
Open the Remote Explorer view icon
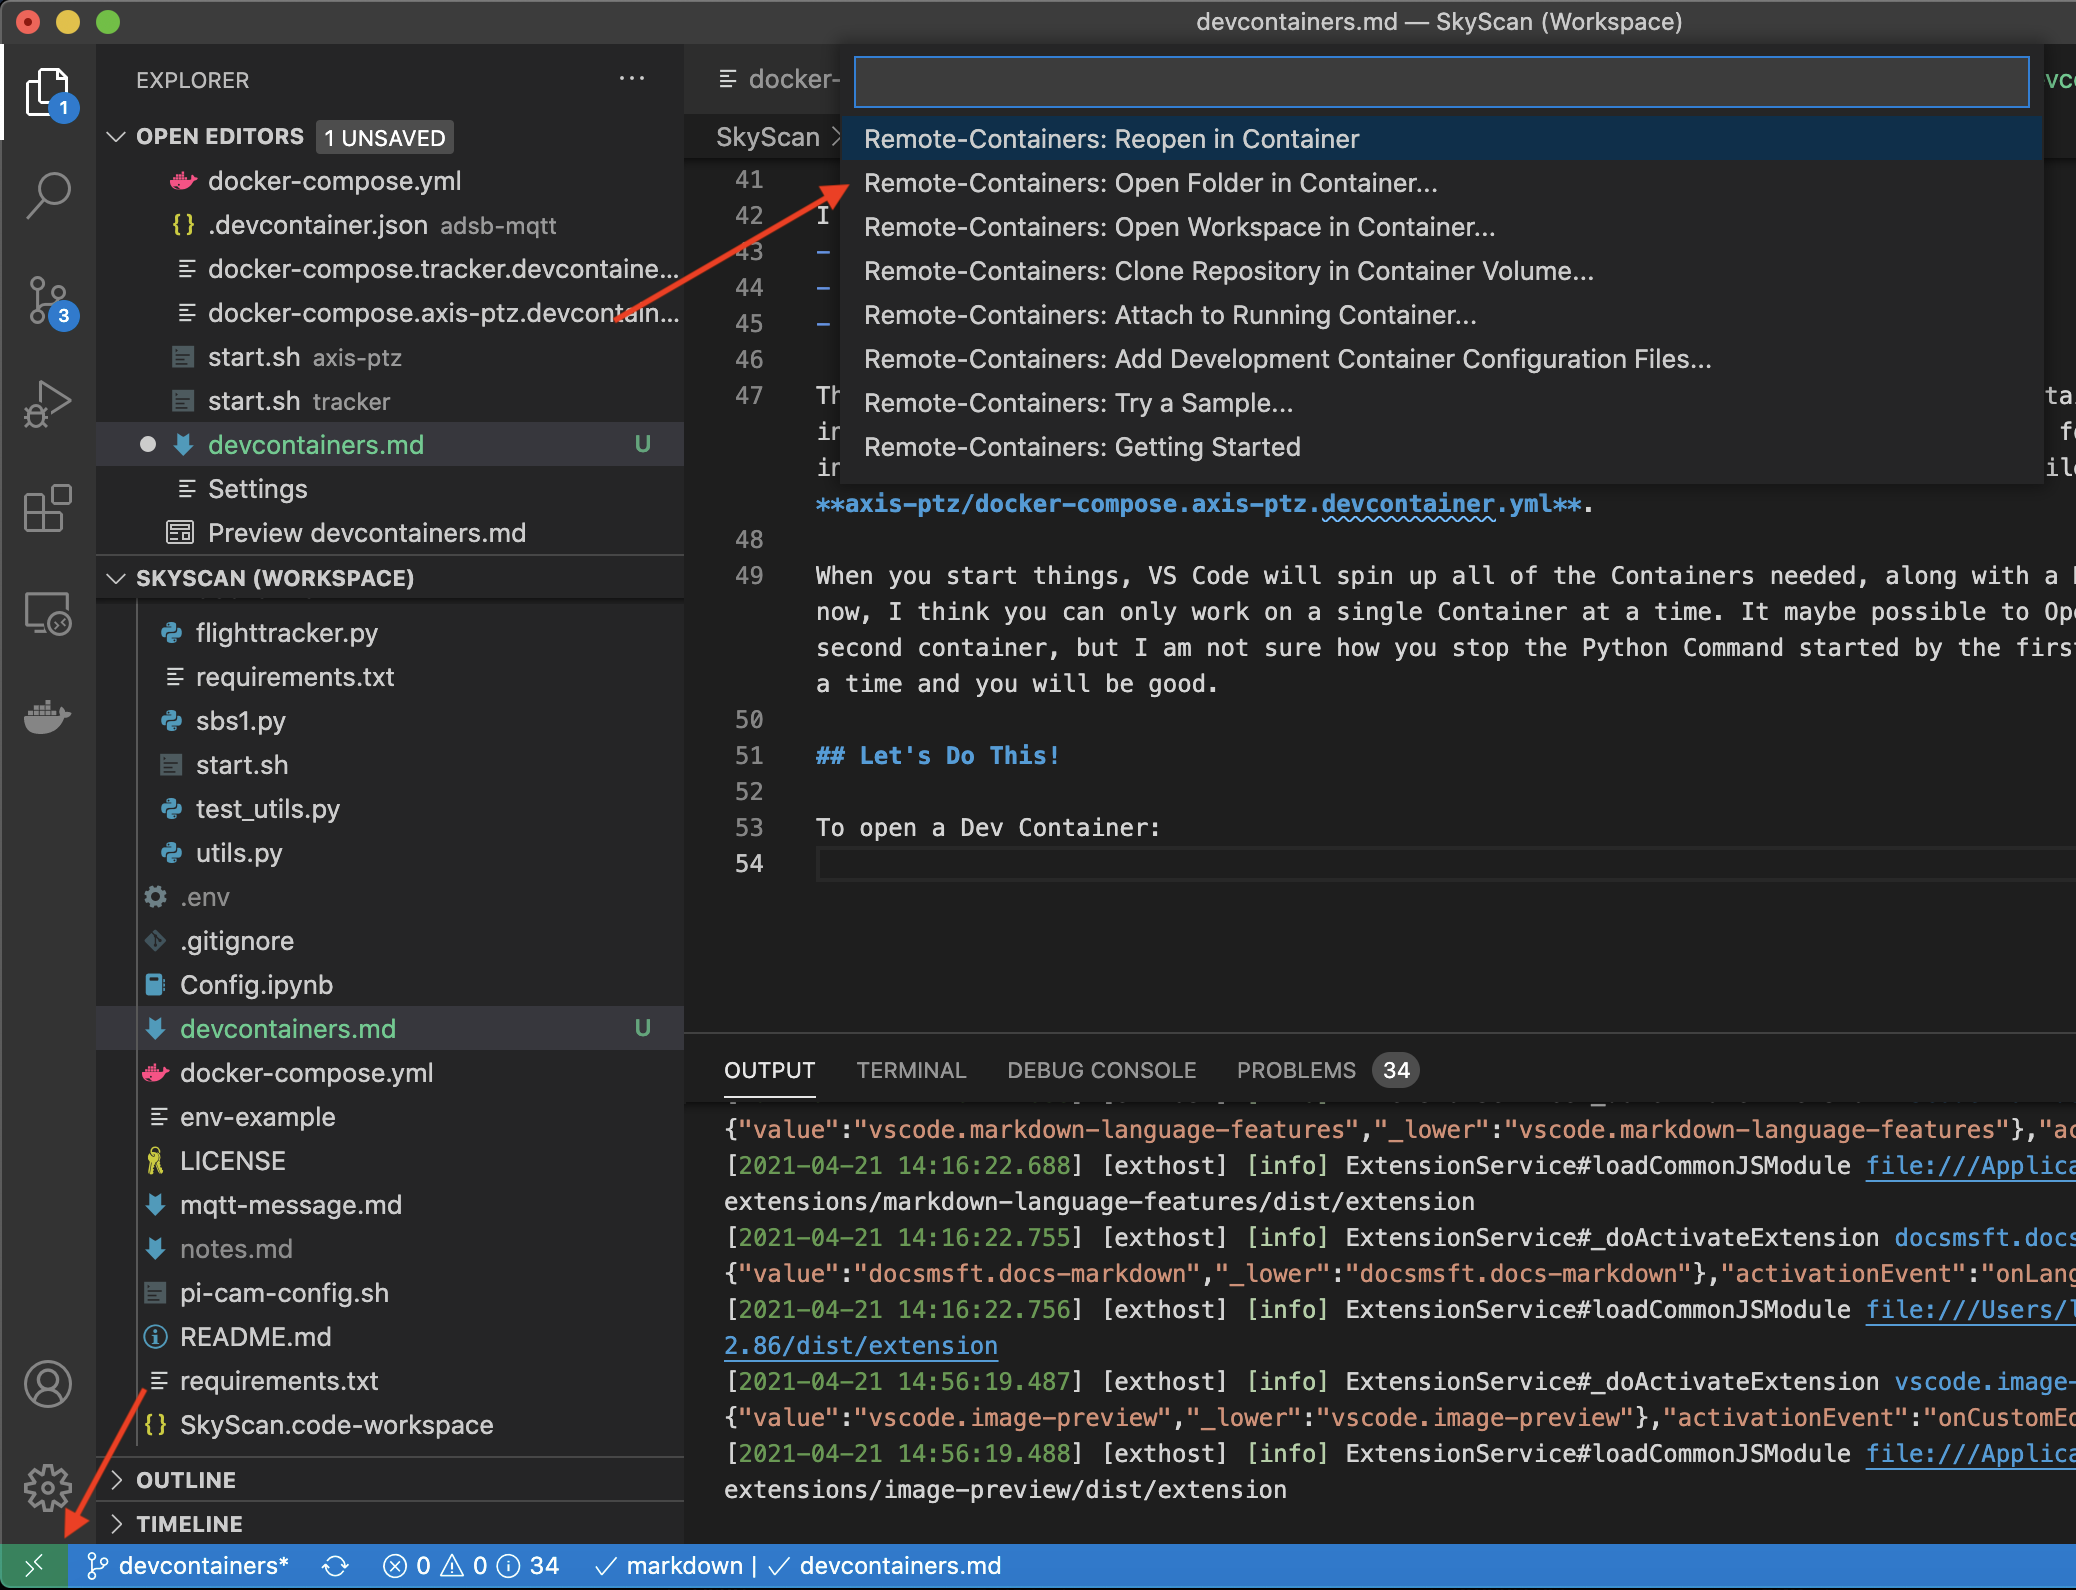pyautogui.click(x=48, y=612)
